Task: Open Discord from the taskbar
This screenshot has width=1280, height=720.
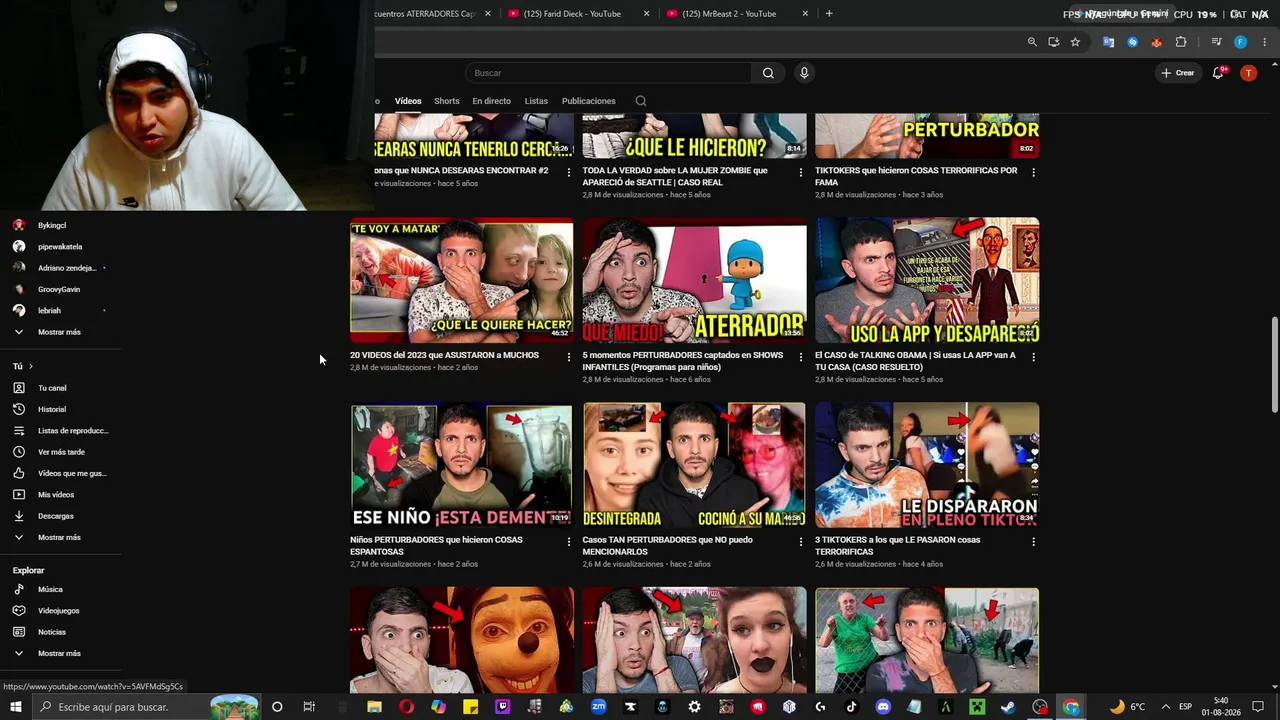Action: coord(883,707)
